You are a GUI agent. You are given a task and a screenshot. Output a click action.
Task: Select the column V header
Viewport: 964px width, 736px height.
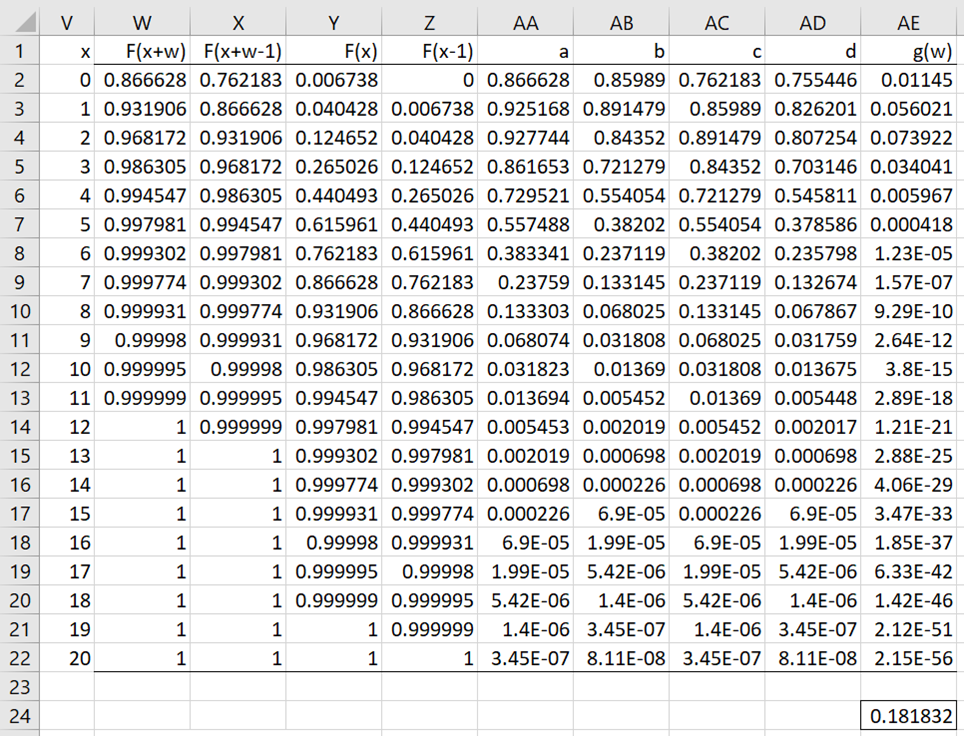coord(66,23)
